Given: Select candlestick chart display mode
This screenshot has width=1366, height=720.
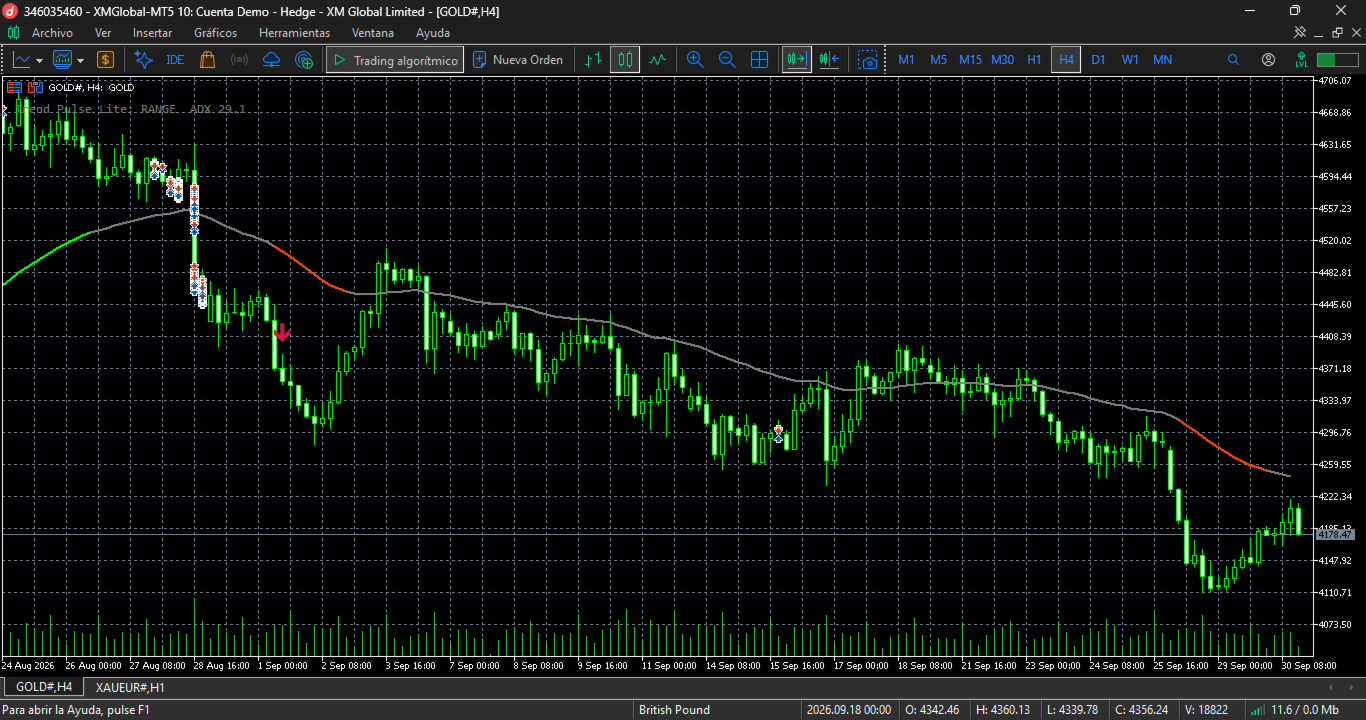Looking at the screenshot, I should (x=625, y=60).
